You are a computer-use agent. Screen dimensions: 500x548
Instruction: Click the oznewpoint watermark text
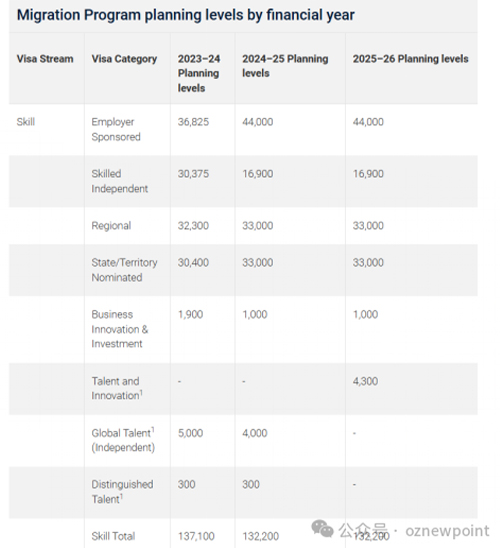tap(447, 531)
